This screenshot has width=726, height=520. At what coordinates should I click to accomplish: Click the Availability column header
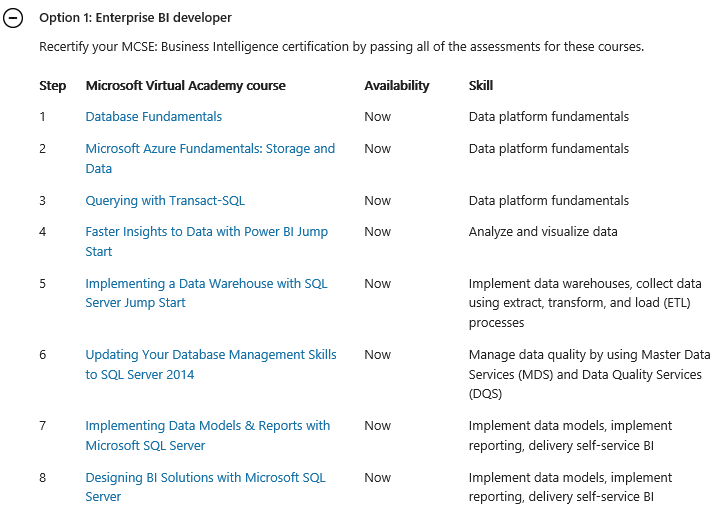pos(397,86)
